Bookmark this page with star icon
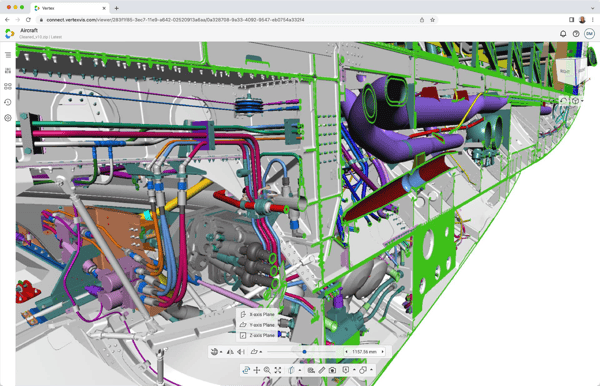 pos(432,20)
